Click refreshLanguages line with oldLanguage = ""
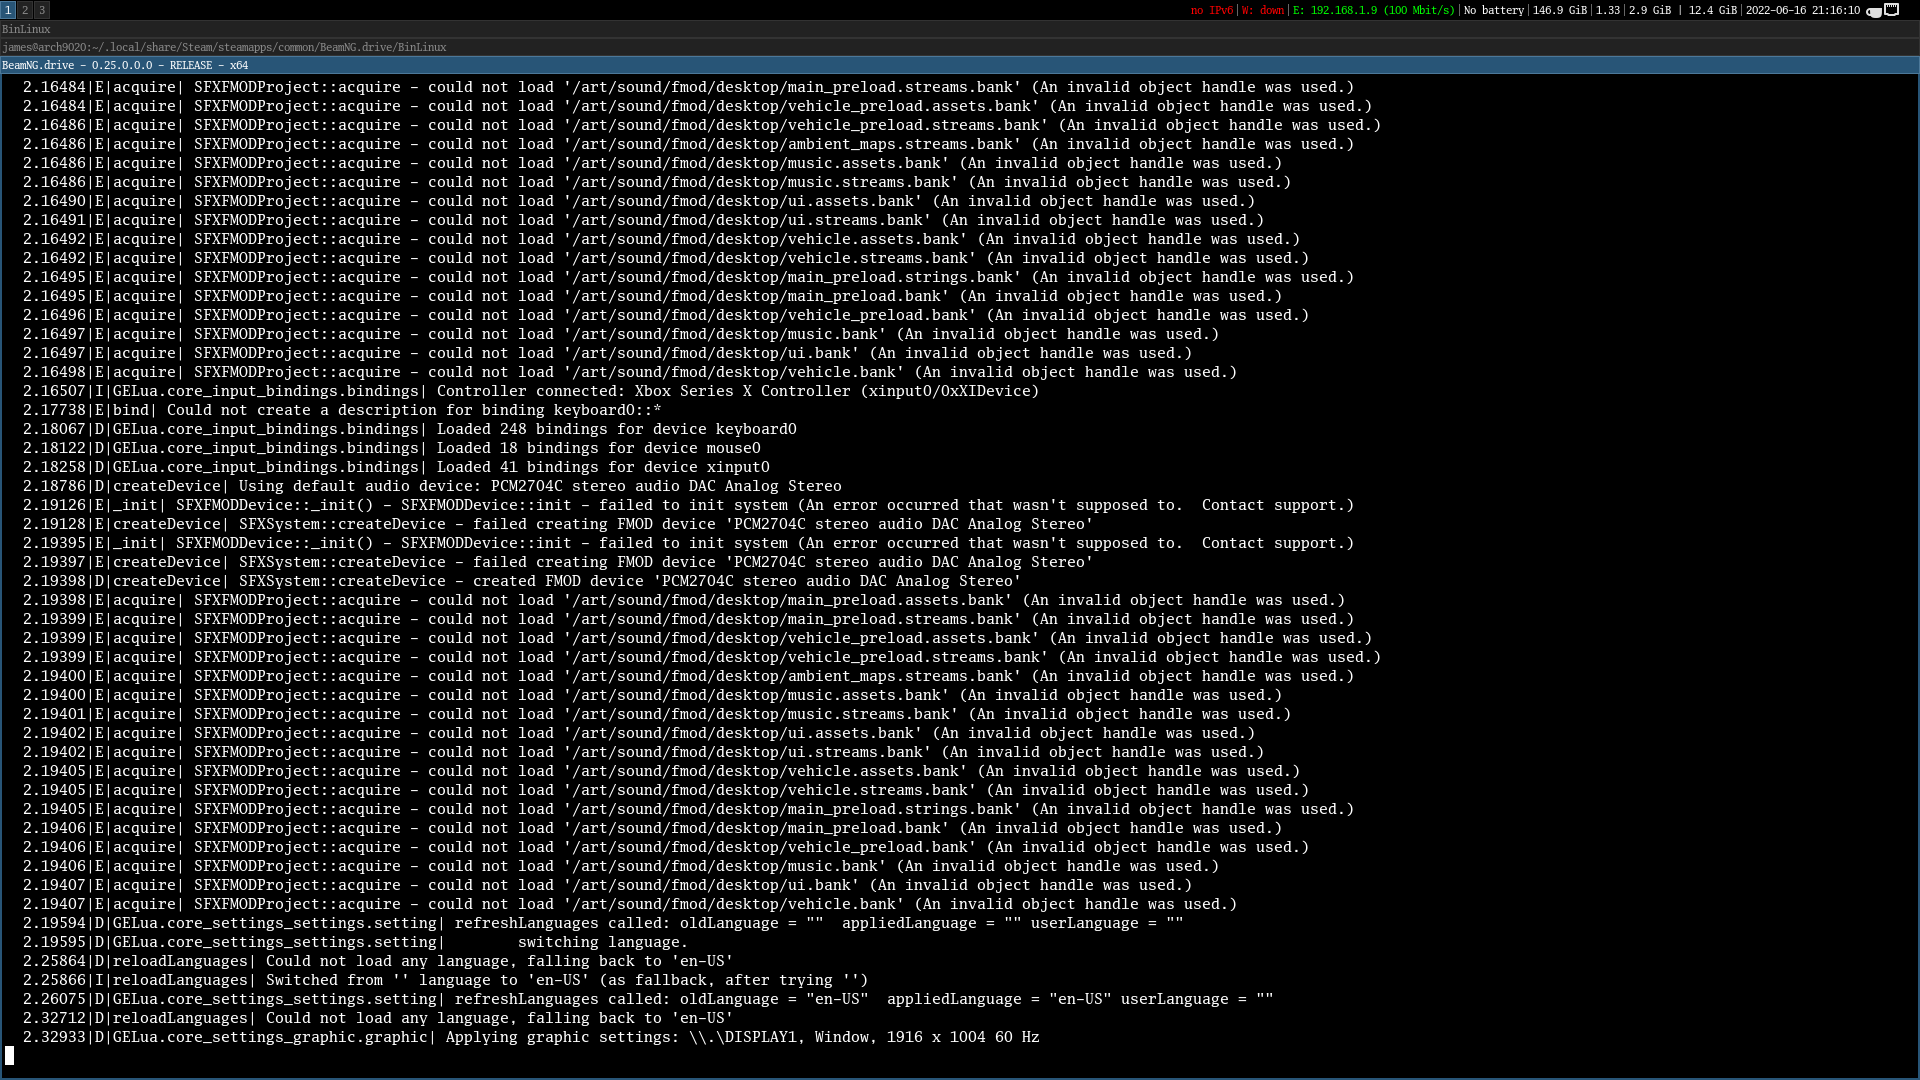The height and width of the screenshot is (1080, 1920). click(603, 923)
